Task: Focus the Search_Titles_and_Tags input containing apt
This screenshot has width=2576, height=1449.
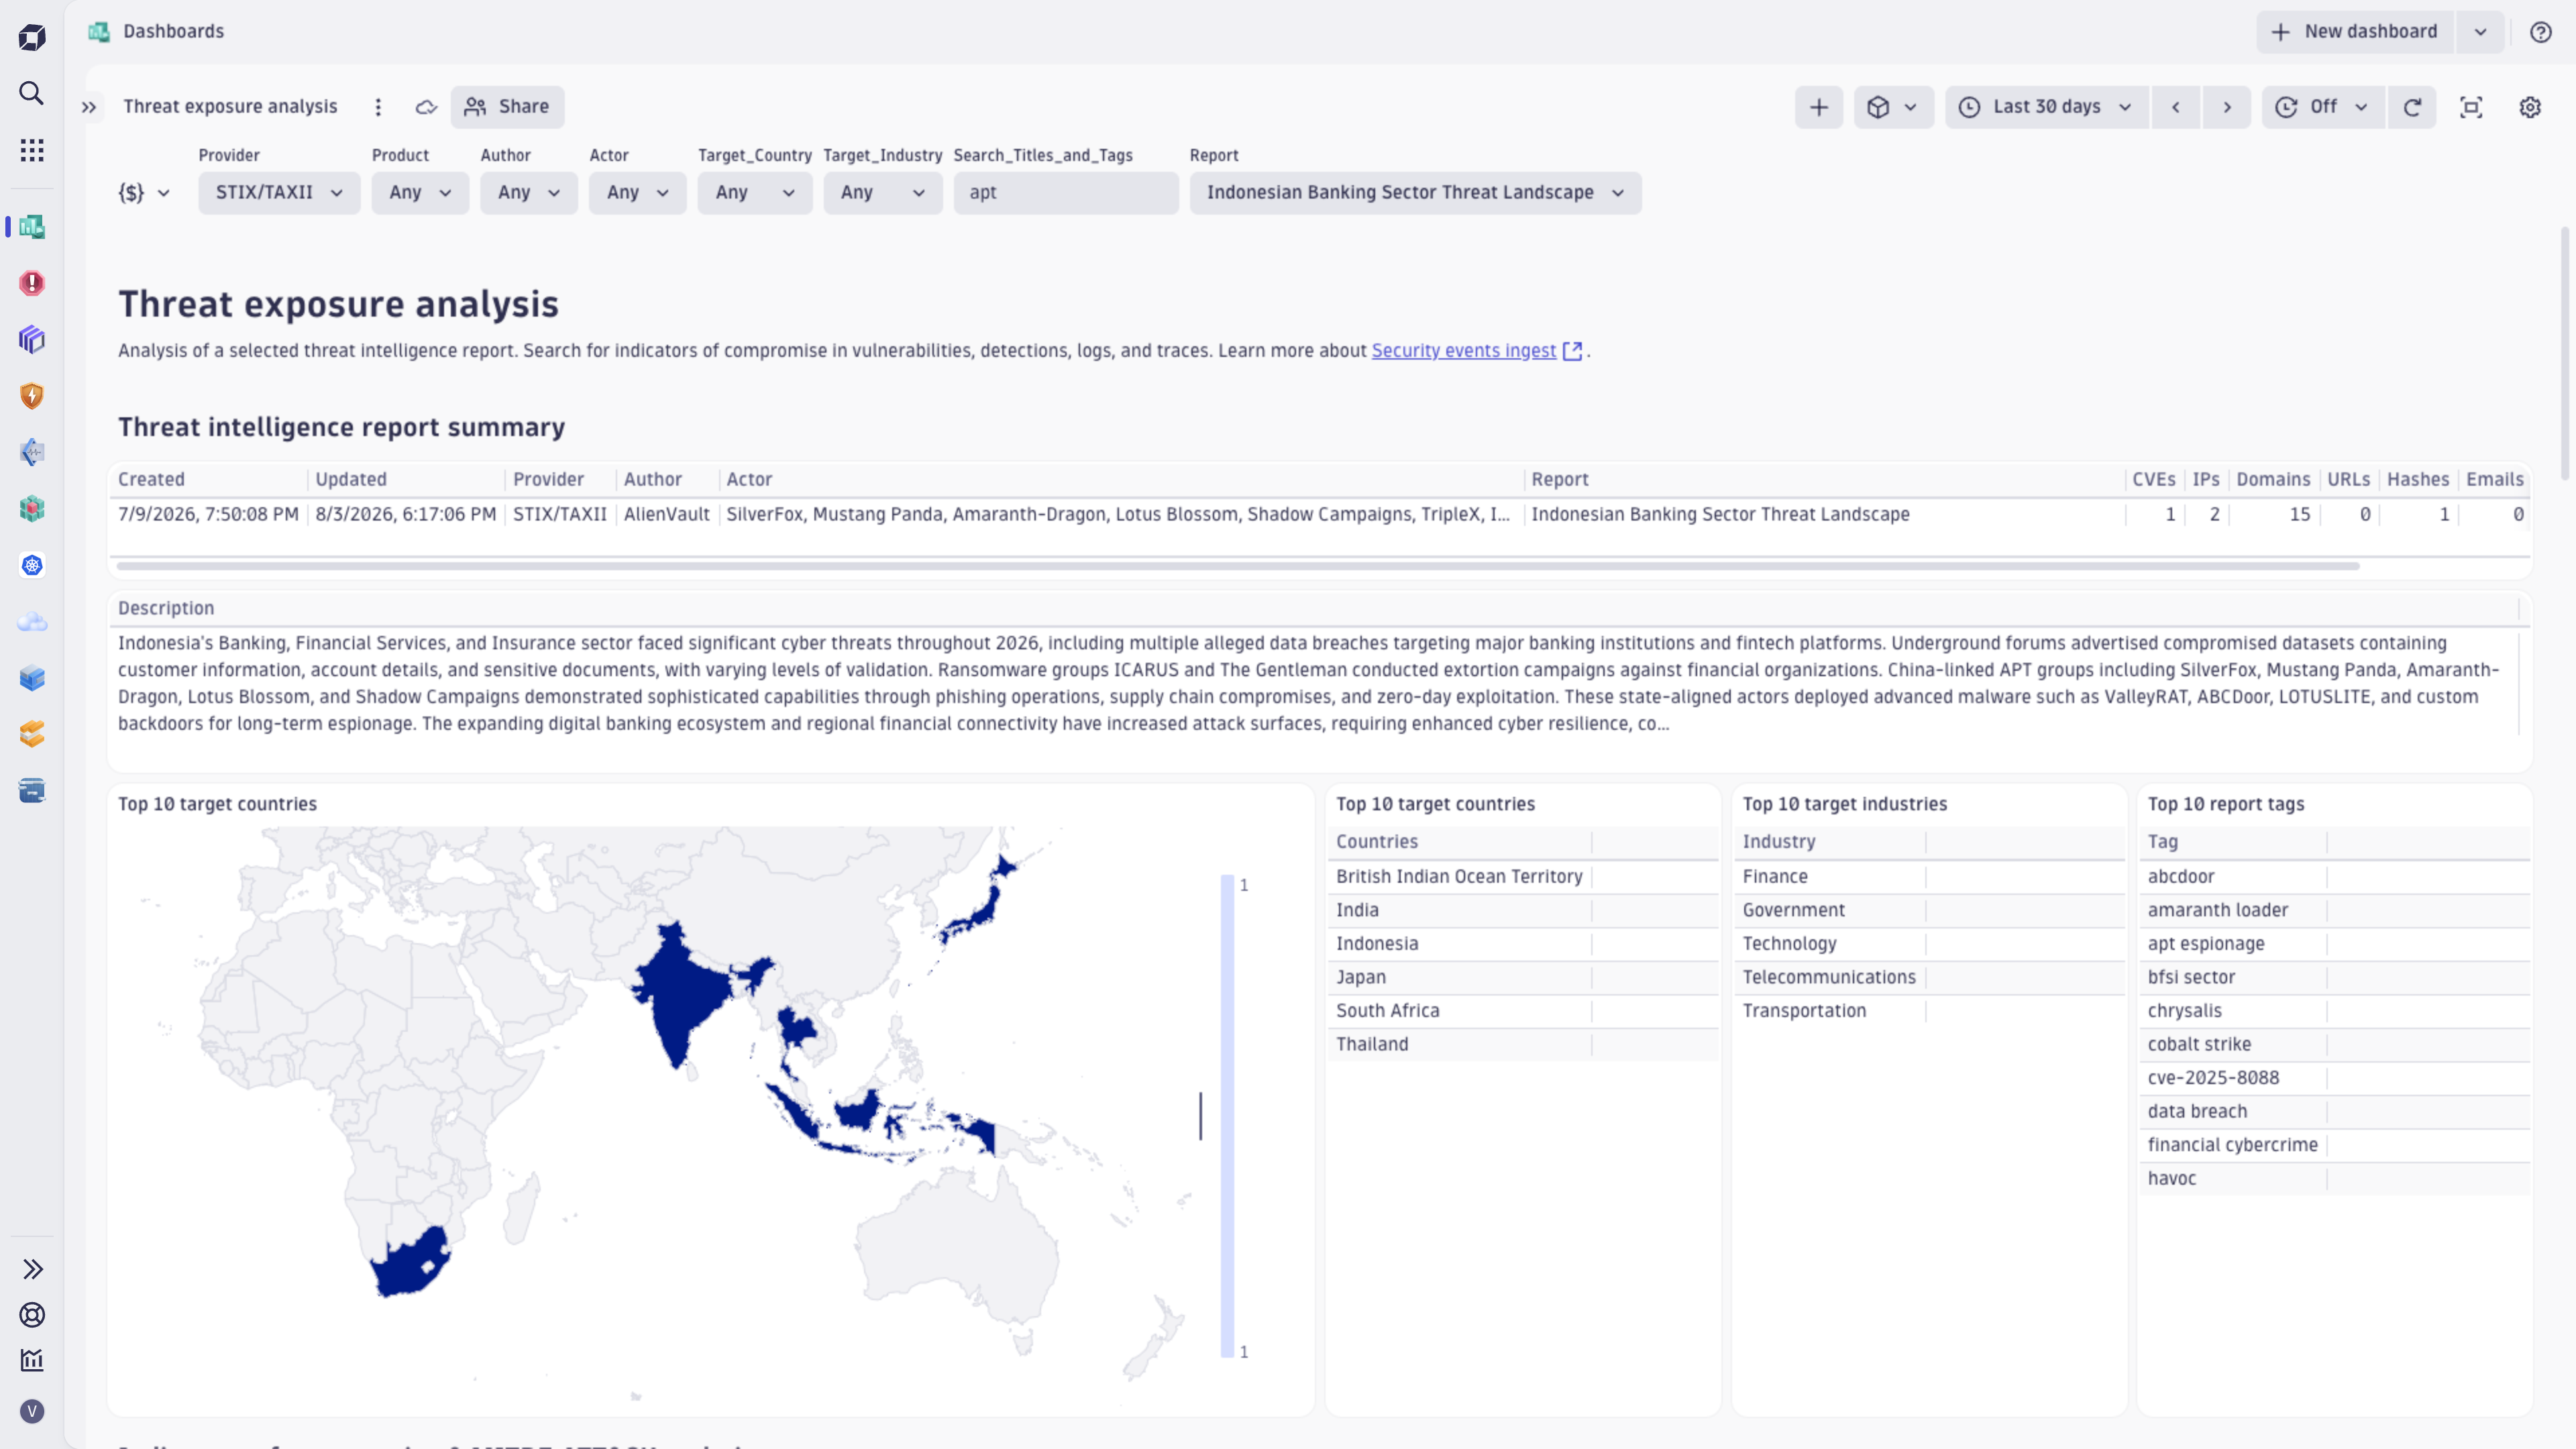Action: point(1066,193)
